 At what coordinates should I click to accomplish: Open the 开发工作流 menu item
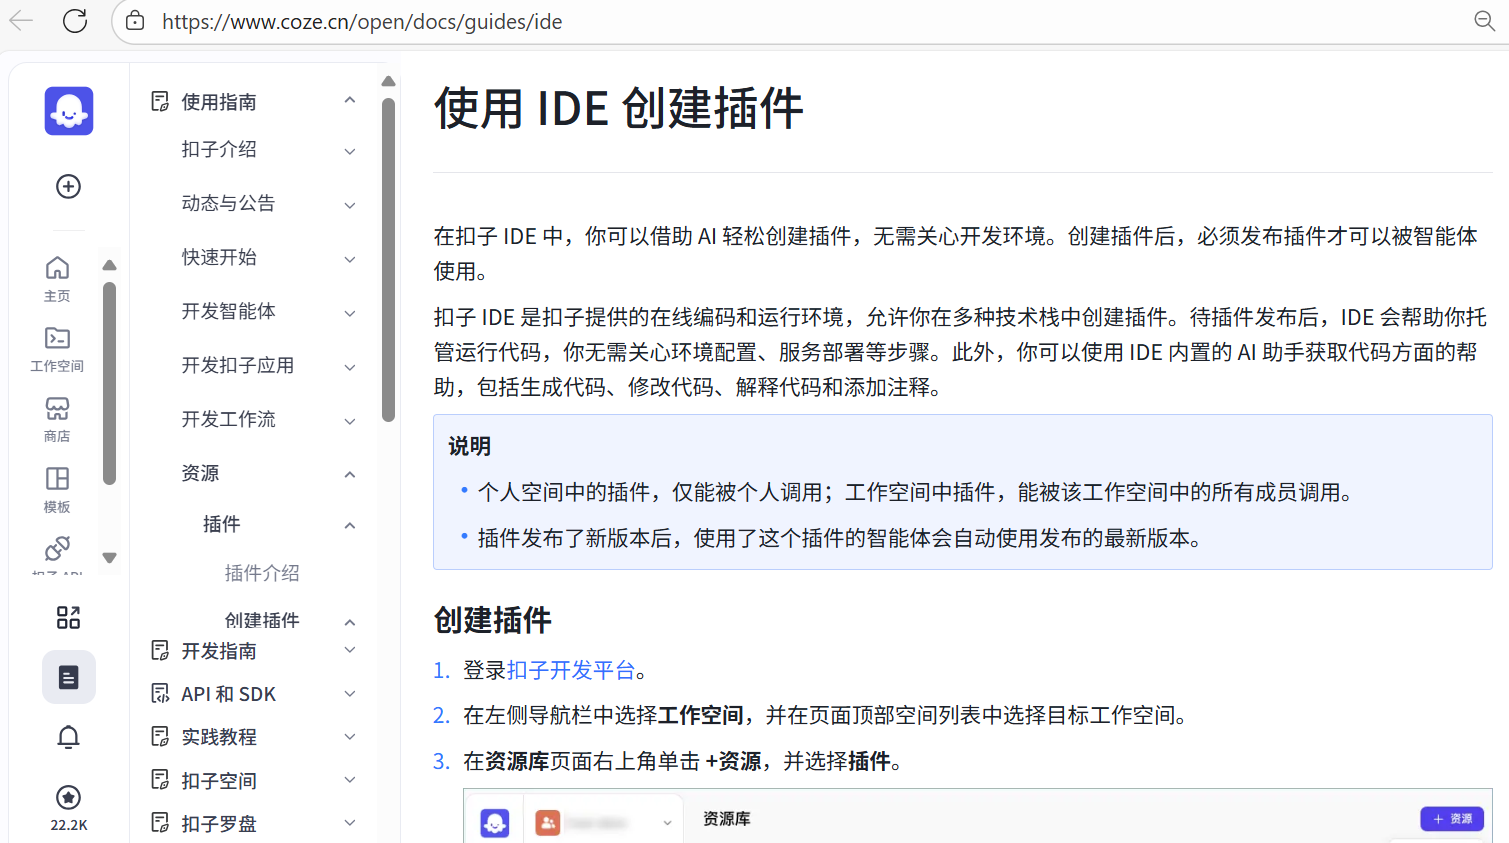[228, 419]
